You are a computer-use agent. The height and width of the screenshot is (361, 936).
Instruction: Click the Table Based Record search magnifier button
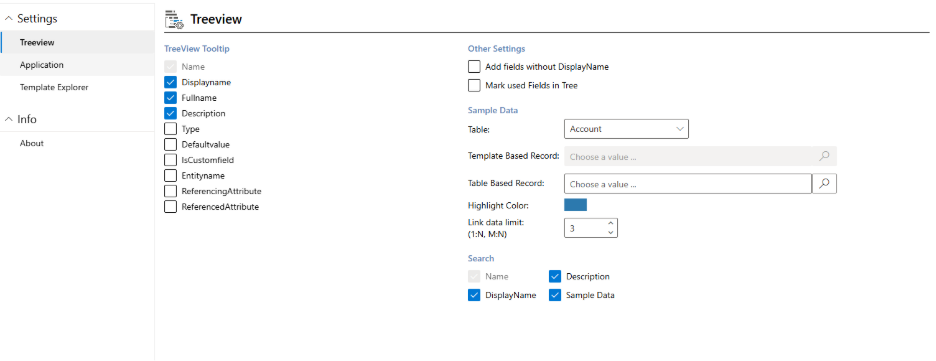coord(824,184)
